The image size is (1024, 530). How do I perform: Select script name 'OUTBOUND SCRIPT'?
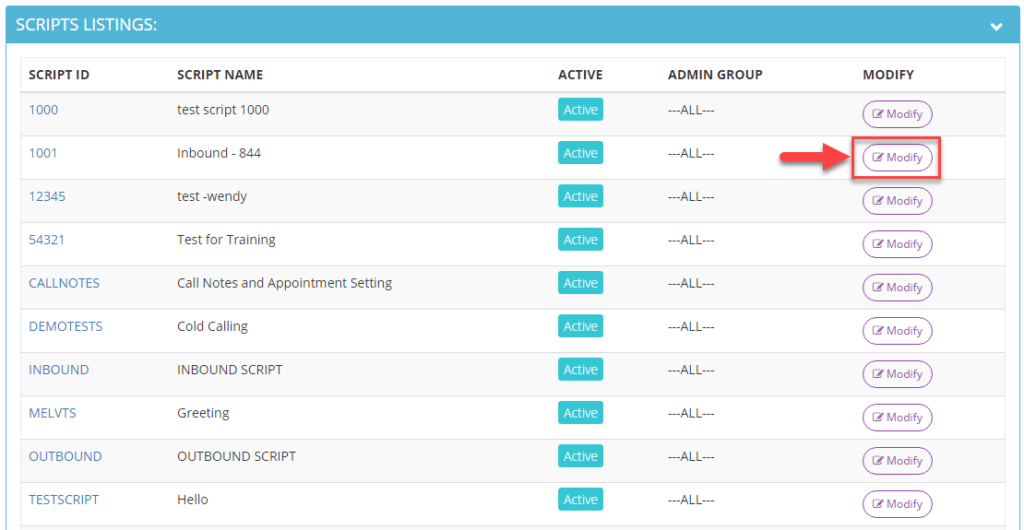click(x=236, y=456)
